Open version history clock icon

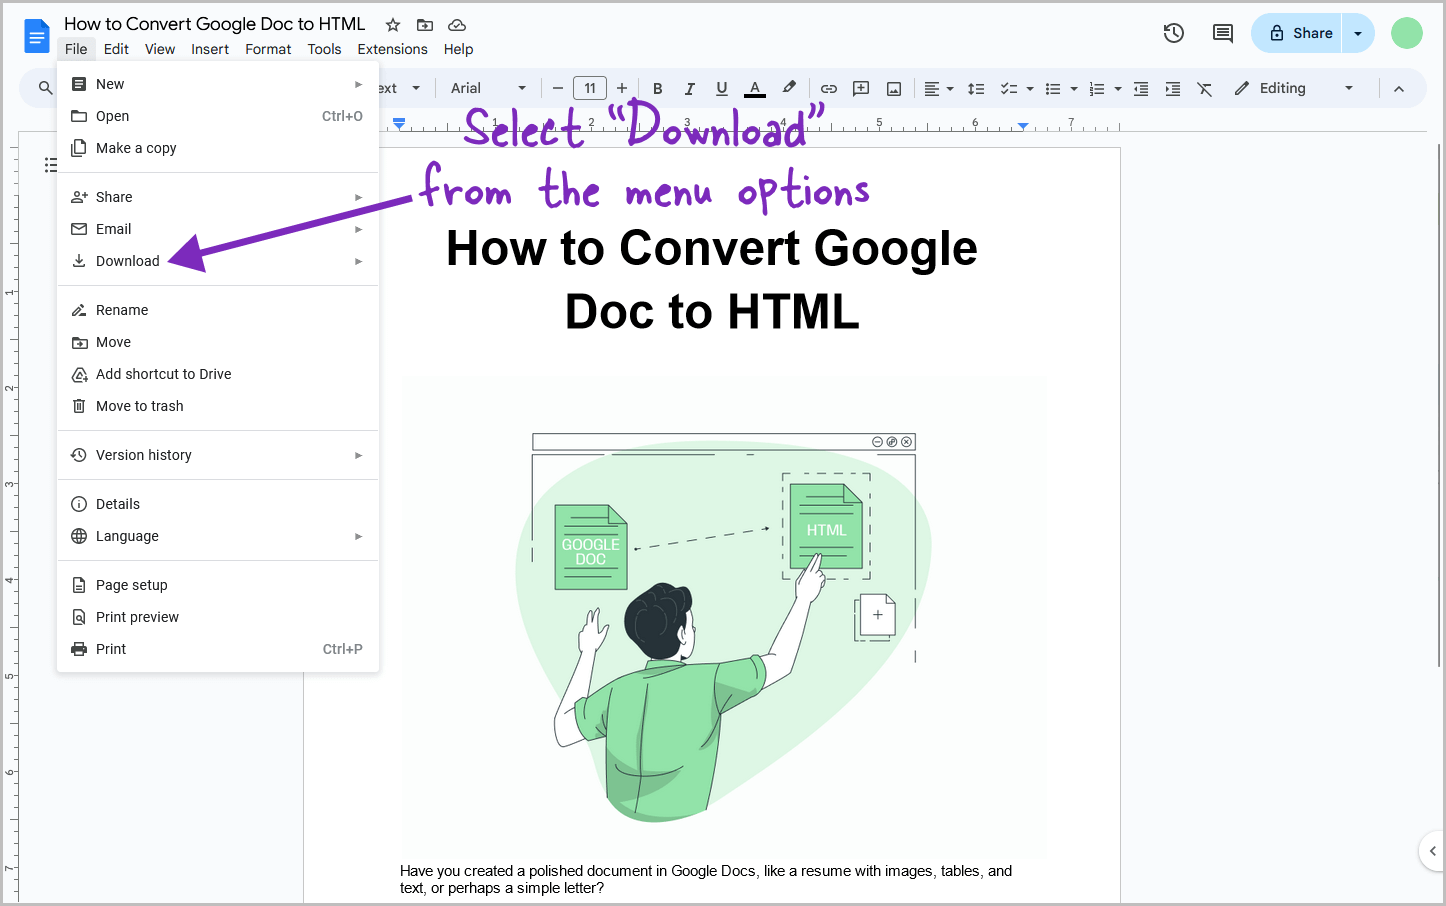[1174, 33]
